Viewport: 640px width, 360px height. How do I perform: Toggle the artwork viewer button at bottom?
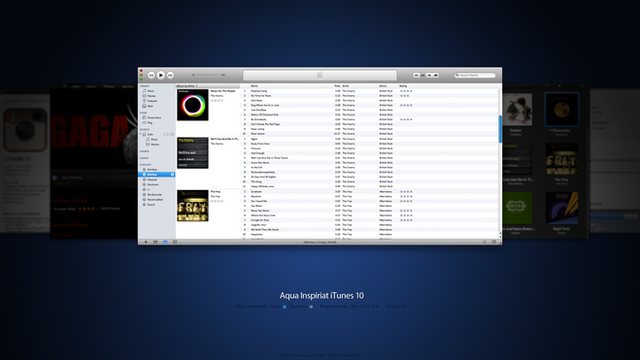175,242
